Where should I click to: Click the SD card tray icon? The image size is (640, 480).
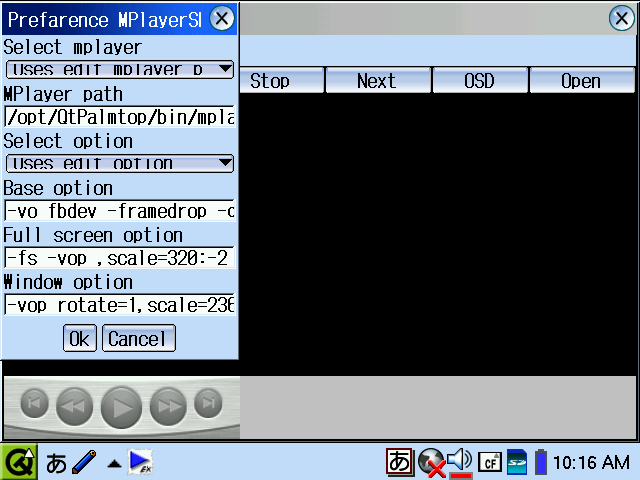517,462
